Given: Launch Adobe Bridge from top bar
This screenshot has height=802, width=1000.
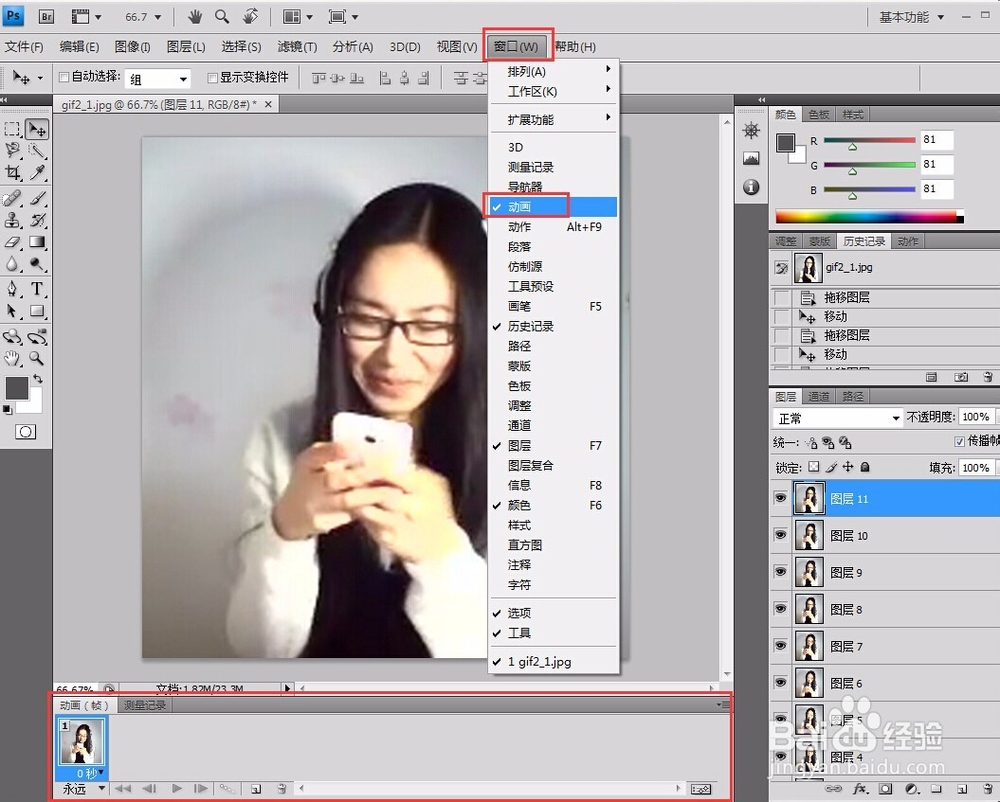Looking at the screenshot, I should click(x=46, y=17).
